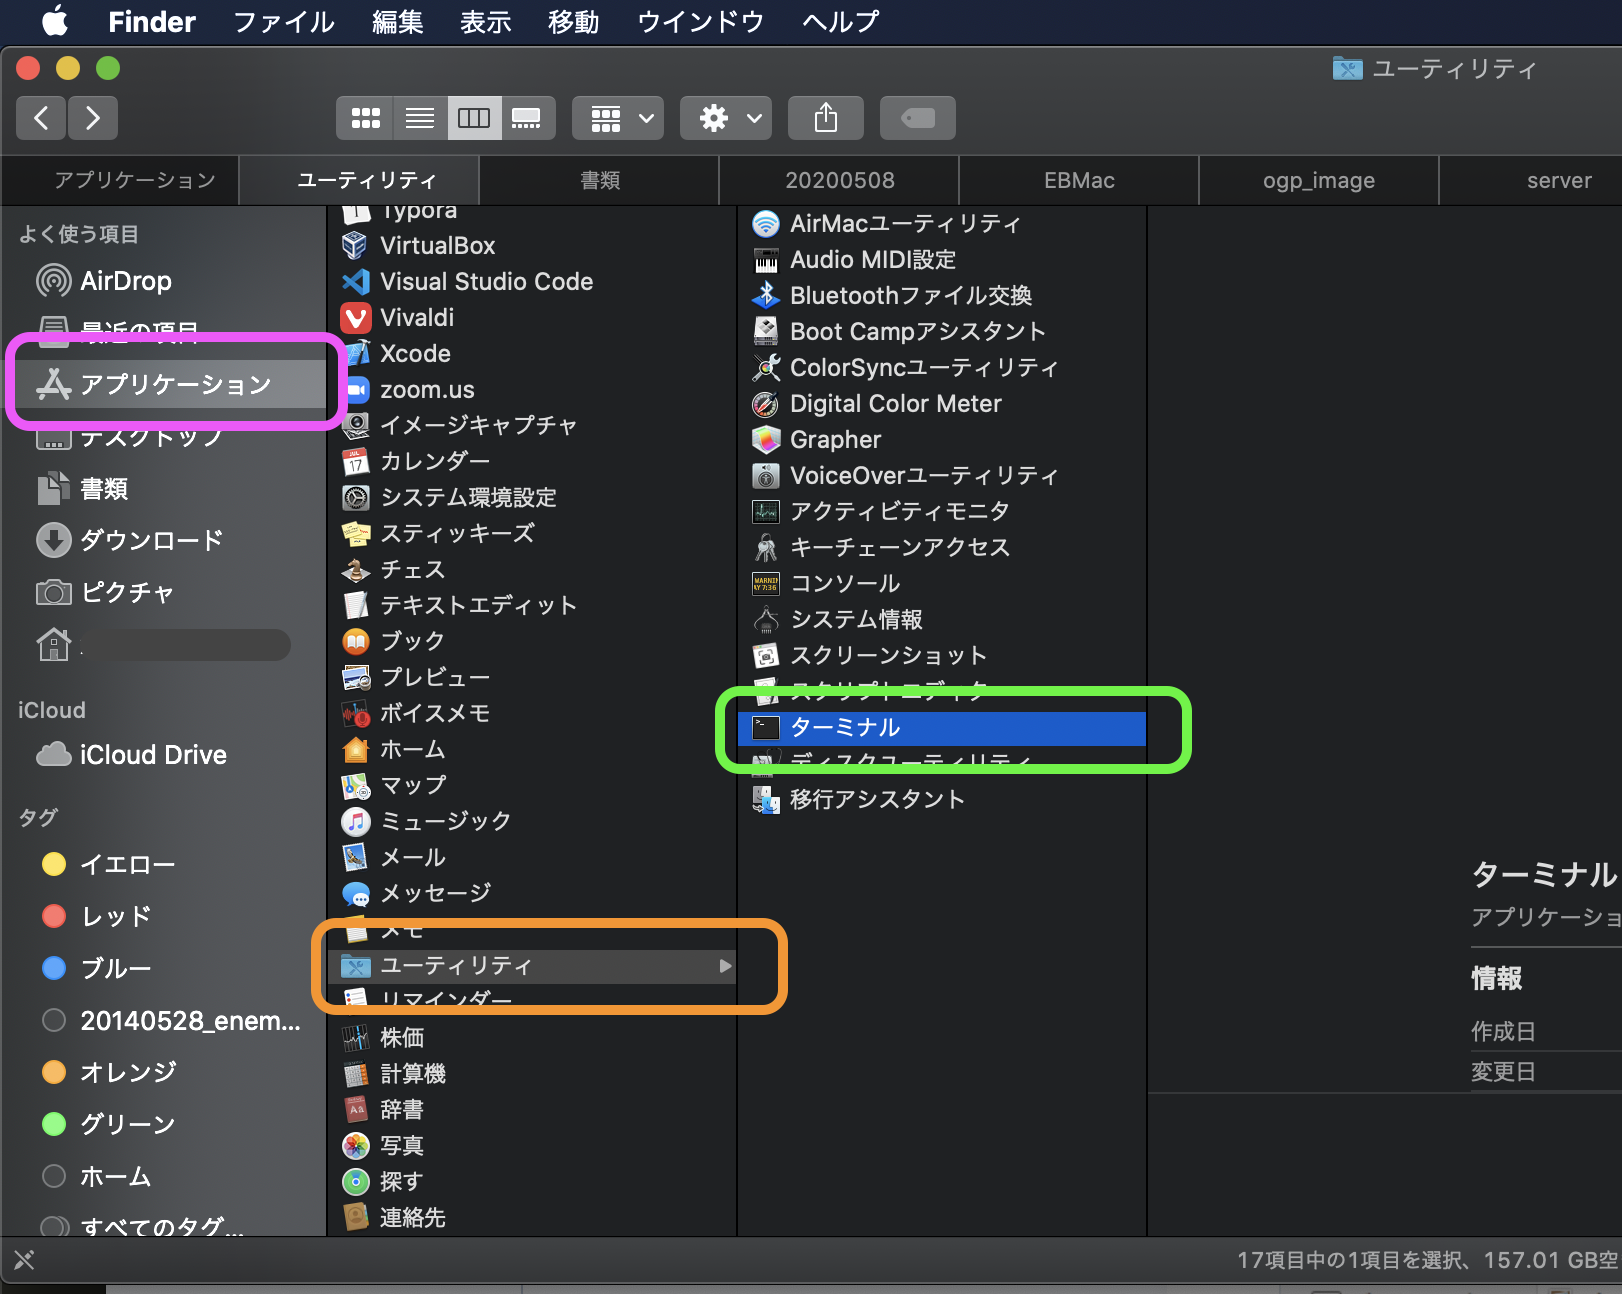
Task: Open the 表示 menu
Action: coord(485,21)
